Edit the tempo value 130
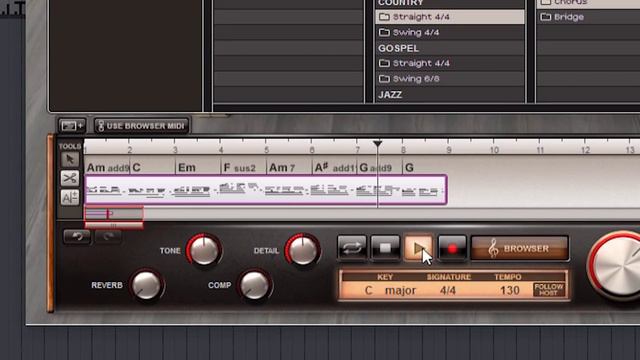This screenshot has height=360, width=640. coord(509,290)
